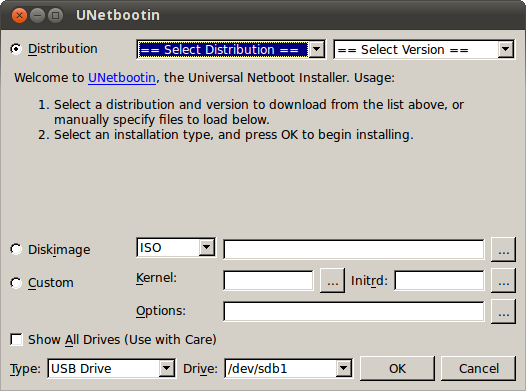Close the UNetbootin window
Image resolution: width=526 pixels, height=391 pixels.
[19, 15]
